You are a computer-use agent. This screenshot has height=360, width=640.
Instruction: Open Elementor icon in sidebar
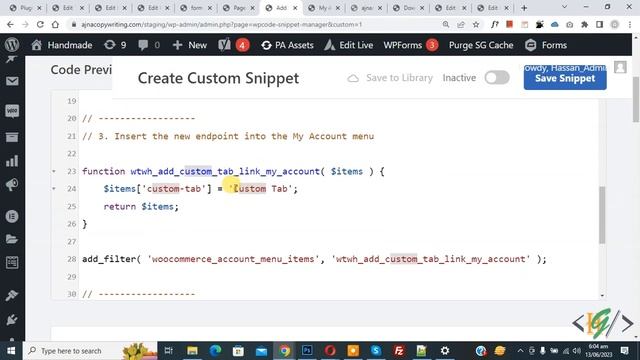tap(12, 216)
